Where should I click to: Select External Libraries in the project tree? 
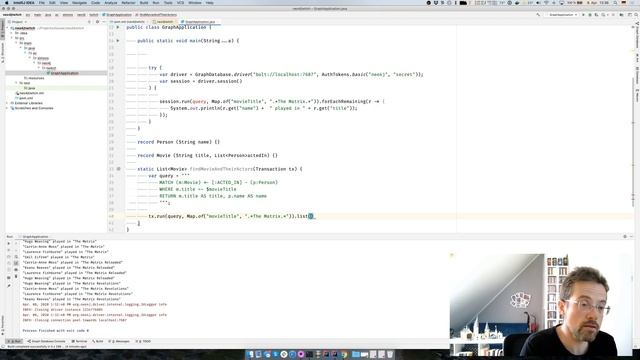click(28, 103)
